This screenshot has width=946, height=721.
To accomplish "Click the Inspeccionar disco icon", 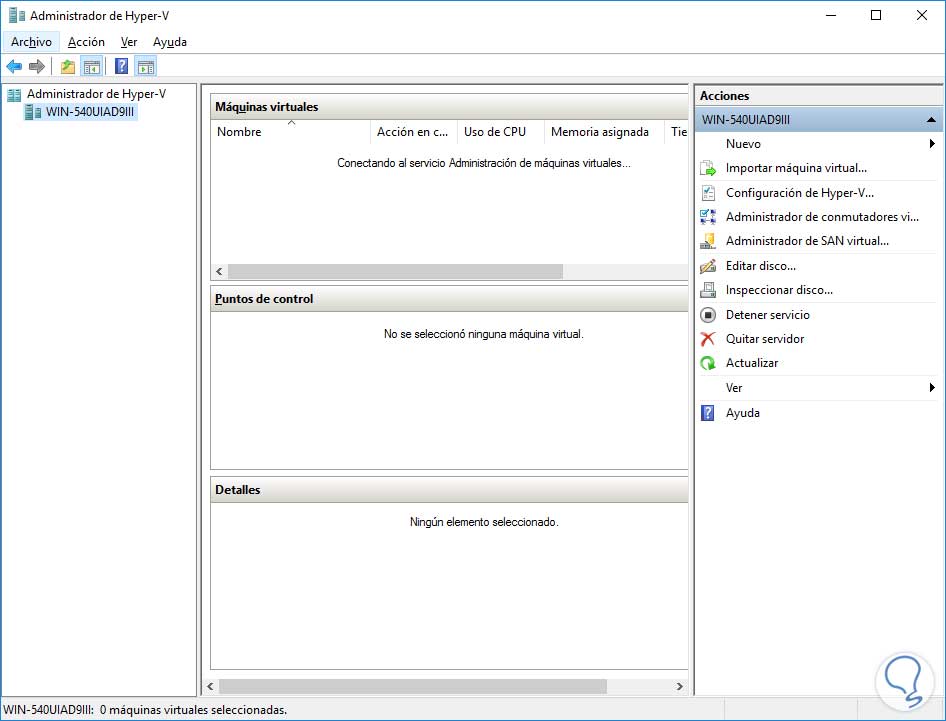I will click(708, 290).
